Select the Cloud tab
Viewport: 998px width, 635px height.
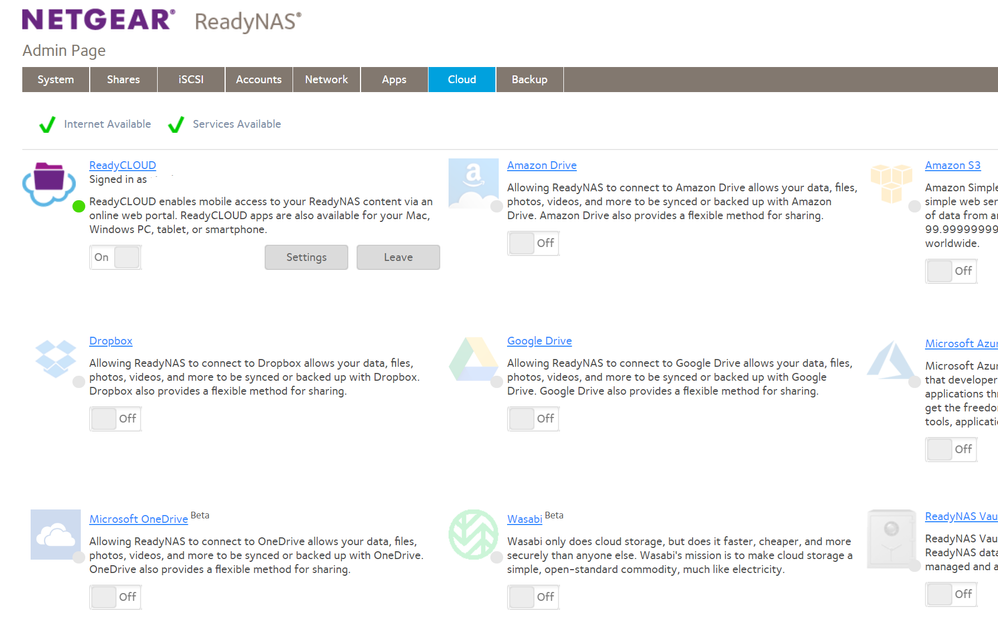click(x=462, y=80)
